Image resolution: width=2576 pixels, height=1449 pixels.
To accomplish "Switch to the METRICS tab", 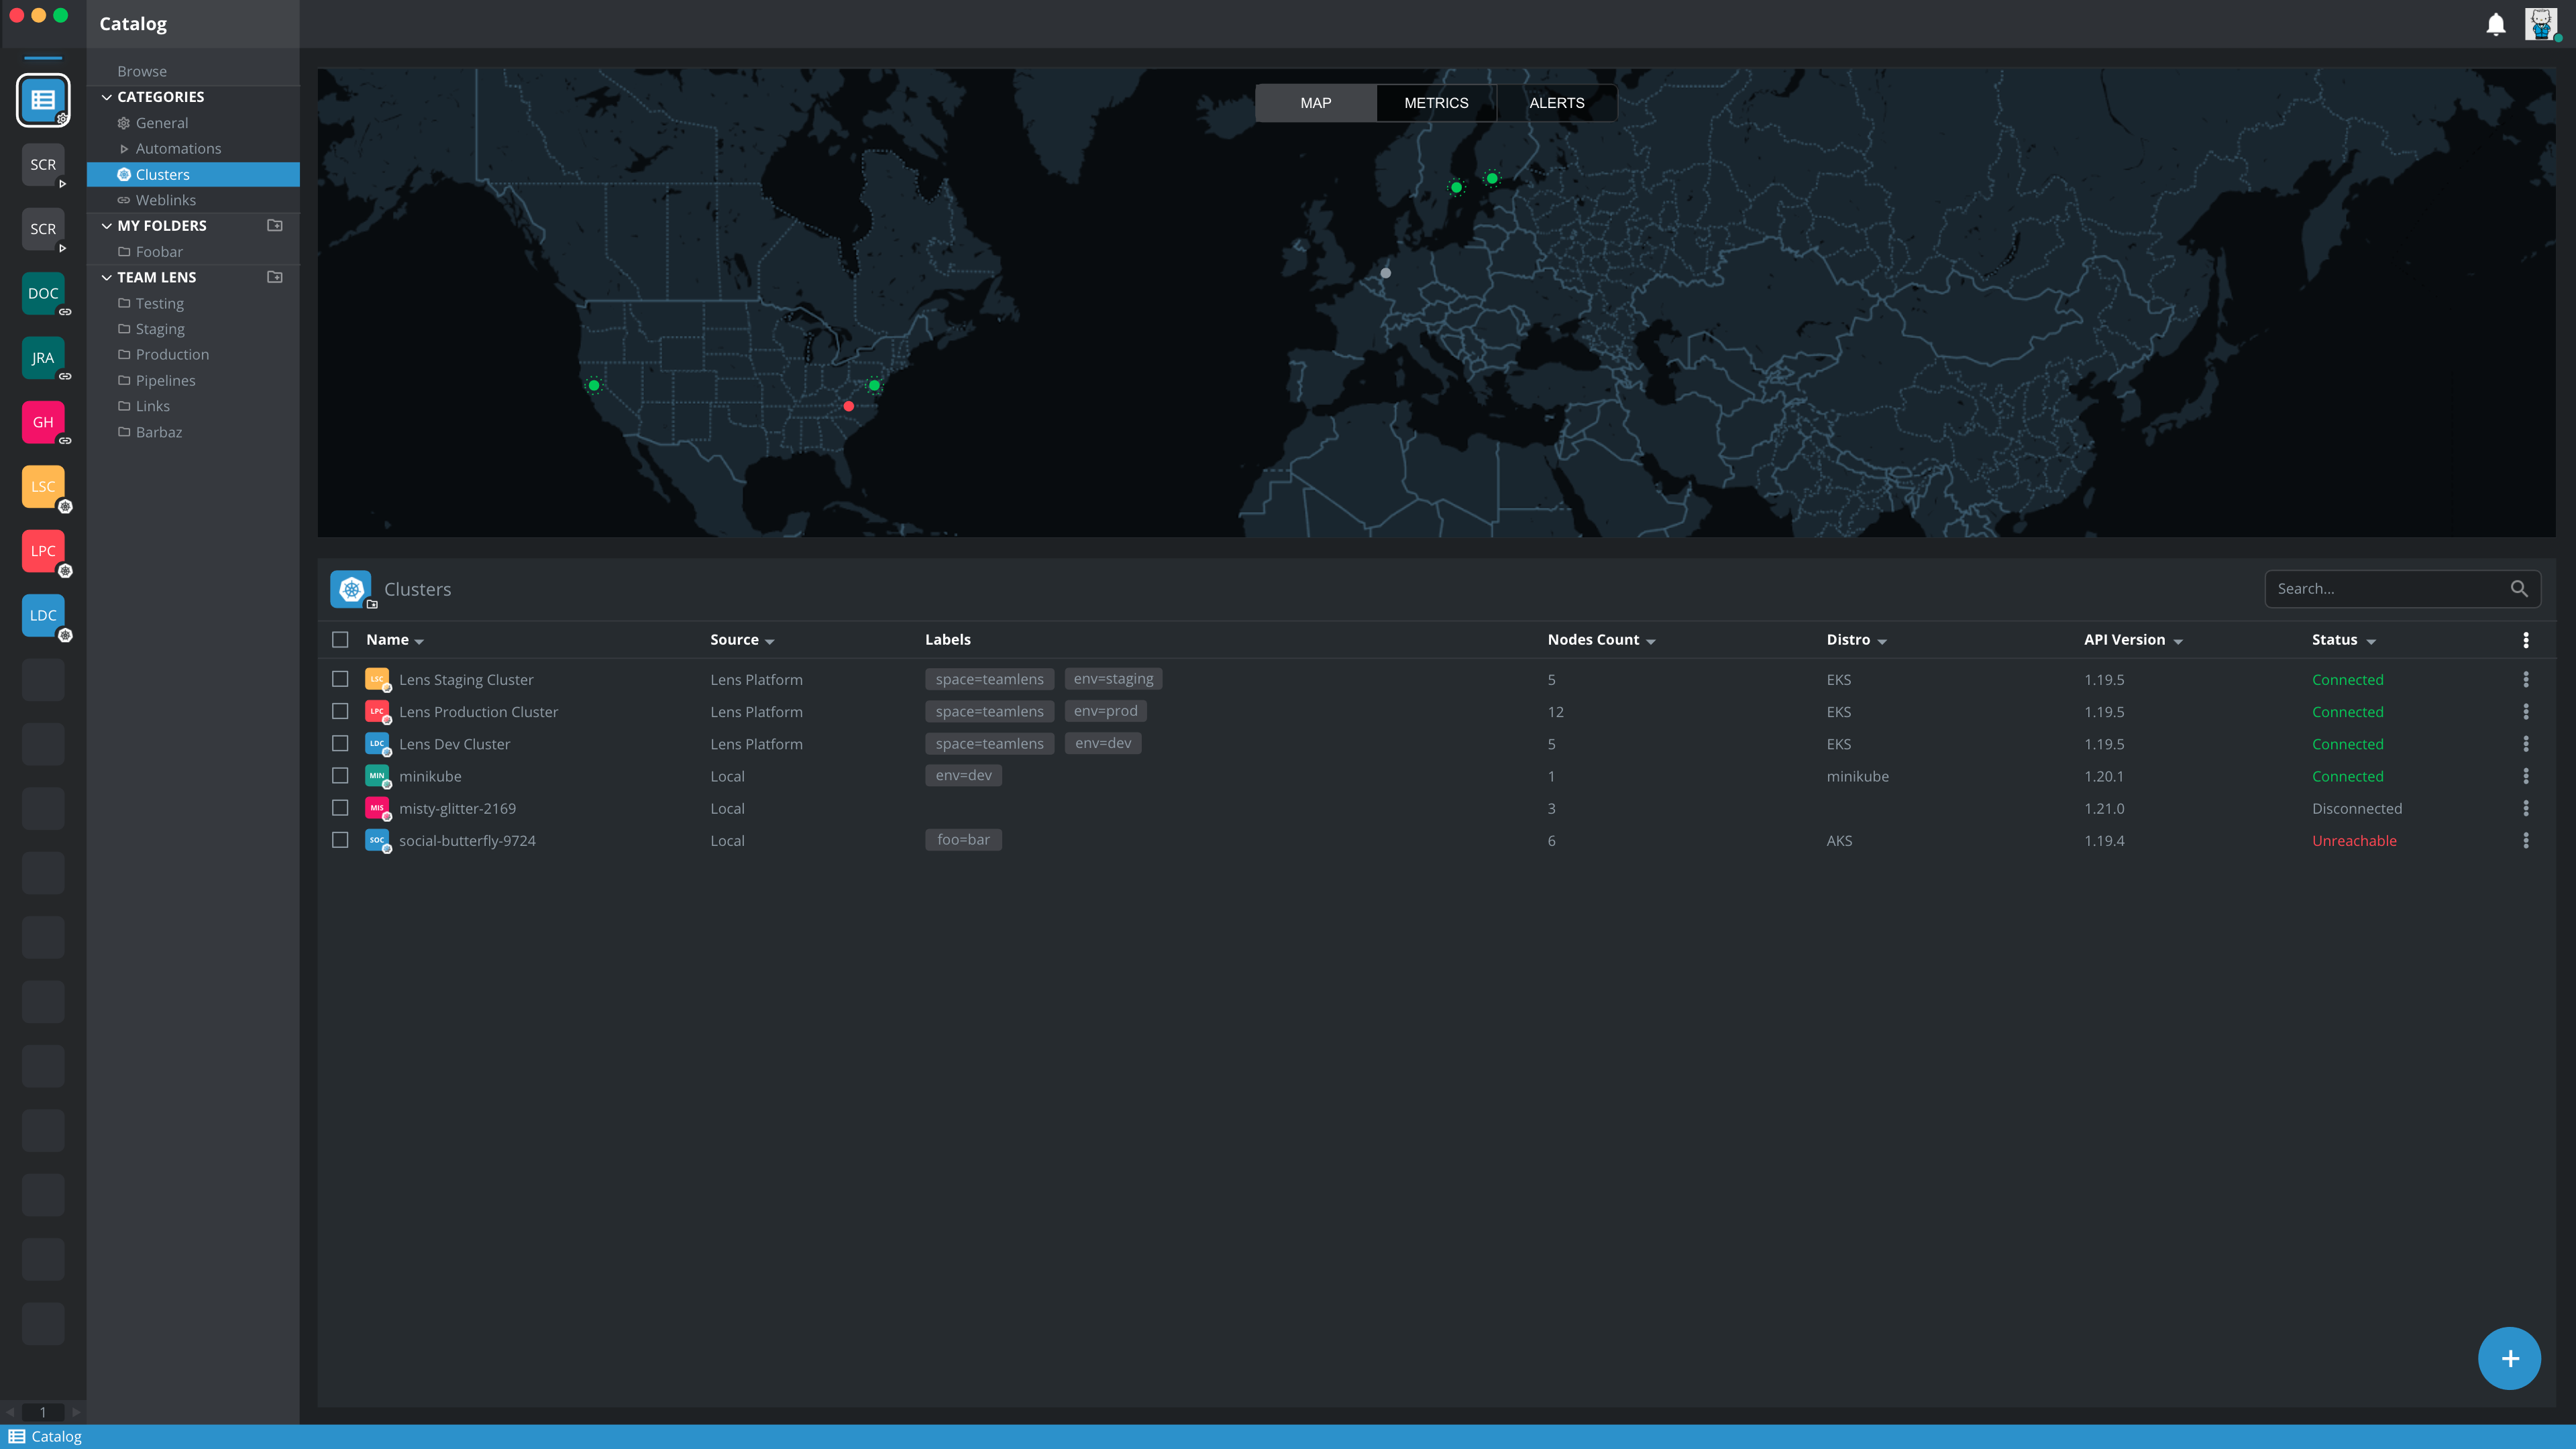I will pos(1436,103).
